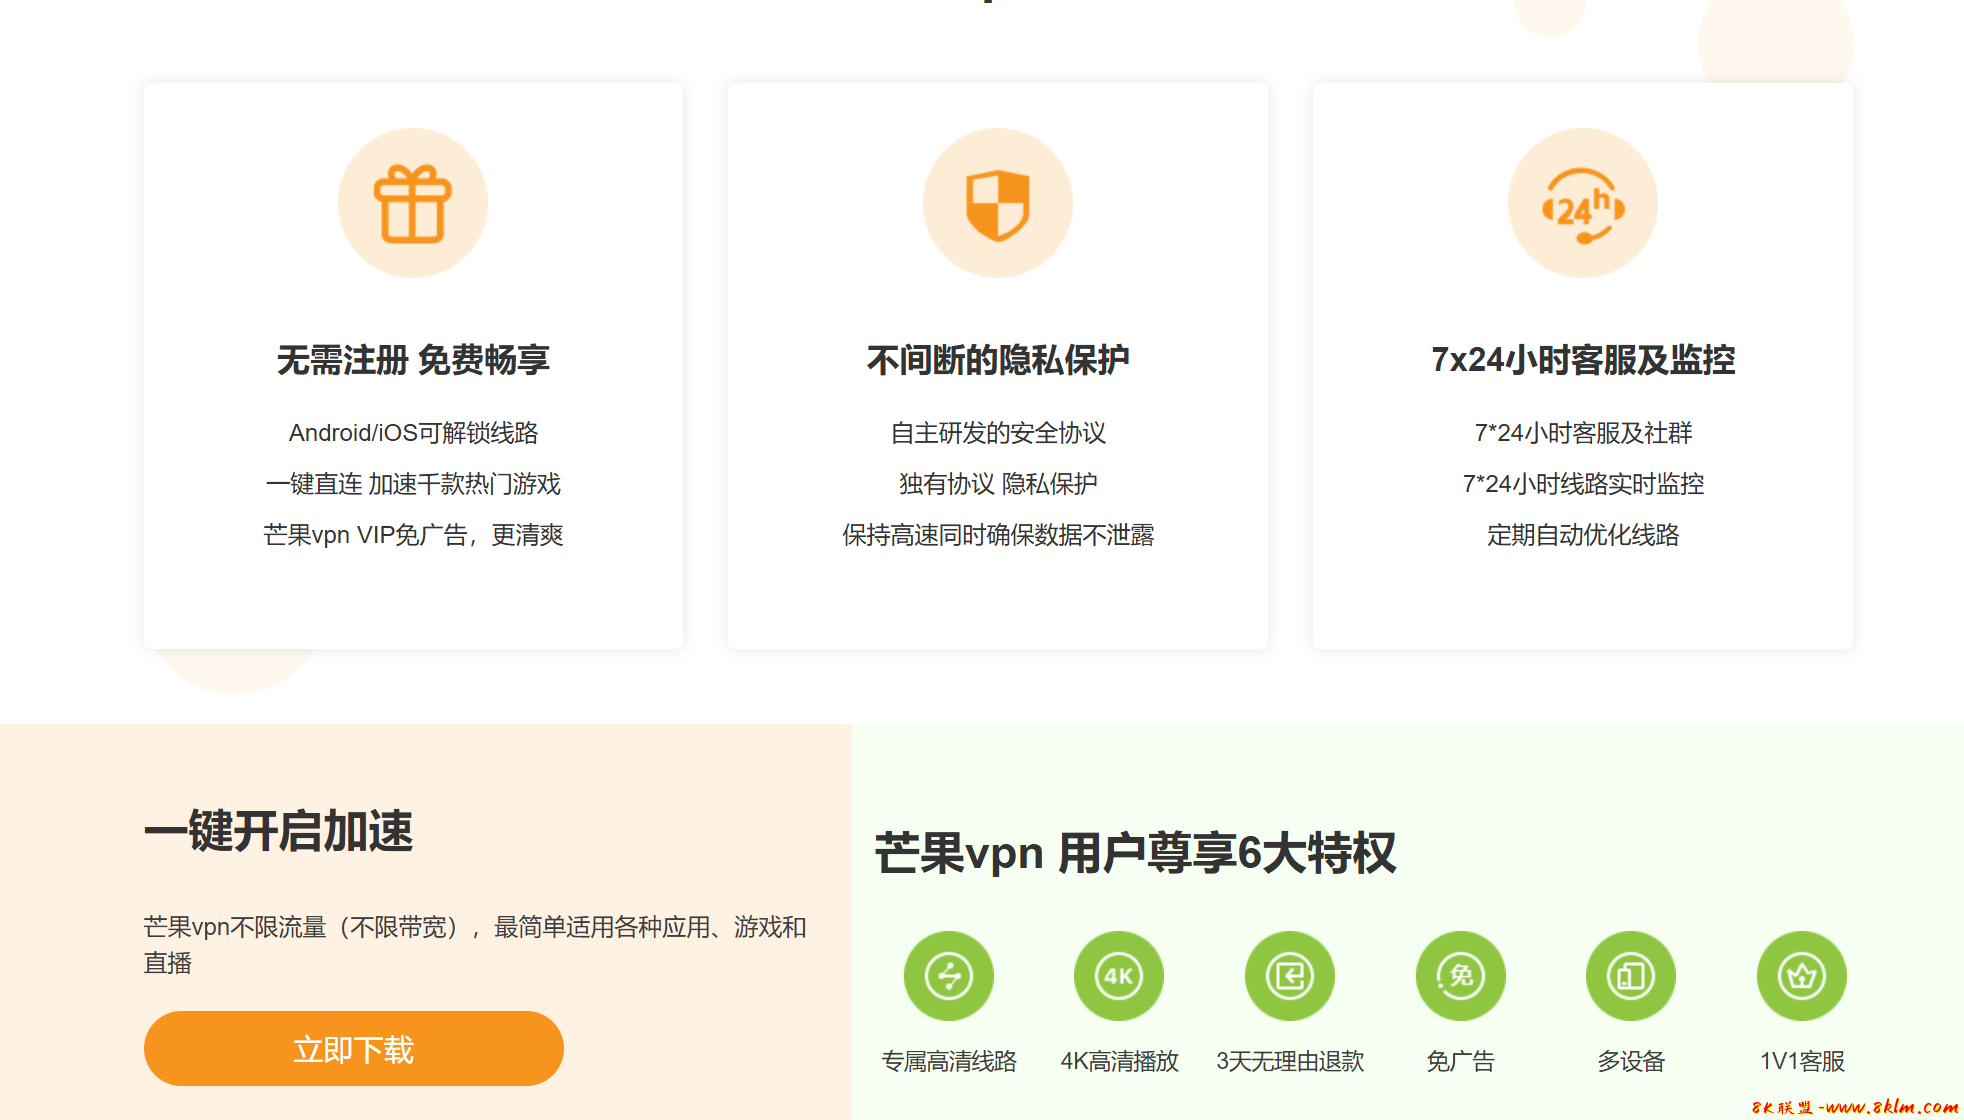Click the heading 无需注册 免费畅享
The width and height of the screenshot is (1964, 1120).
413,360
